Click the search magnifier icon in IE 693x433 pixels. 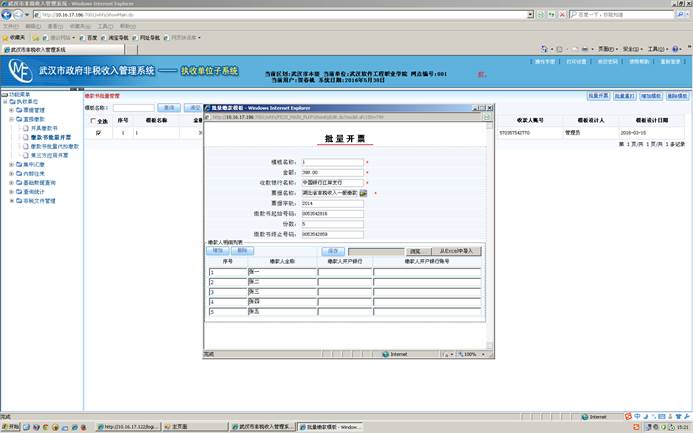pyautogui.click(x=683, y=15)
